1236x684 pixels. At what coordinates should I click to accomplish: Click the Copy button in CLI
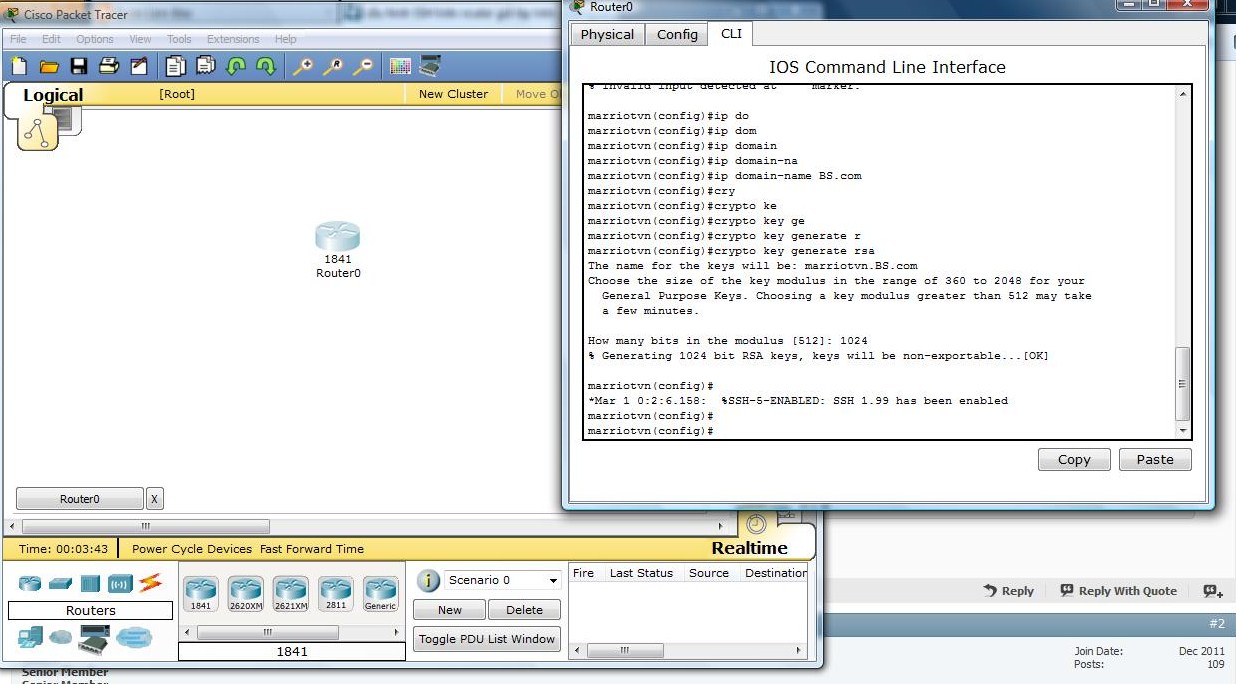(x=1074, y=459)
